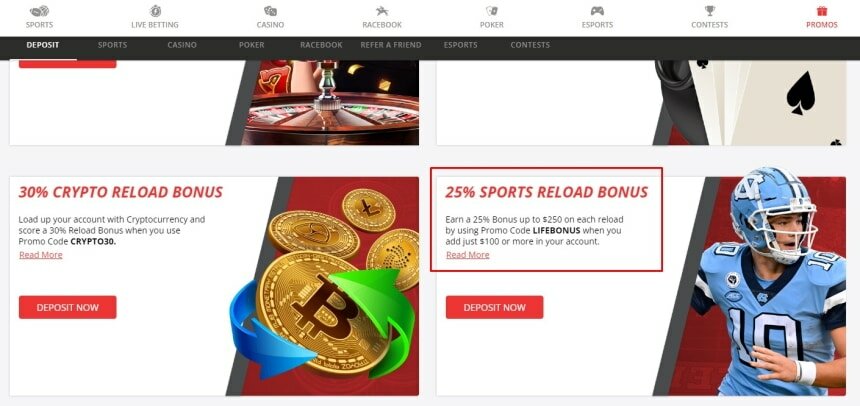Click the Promos gift box icon
Viewport: 860px width, 406px height.
[x=822, y=11]
